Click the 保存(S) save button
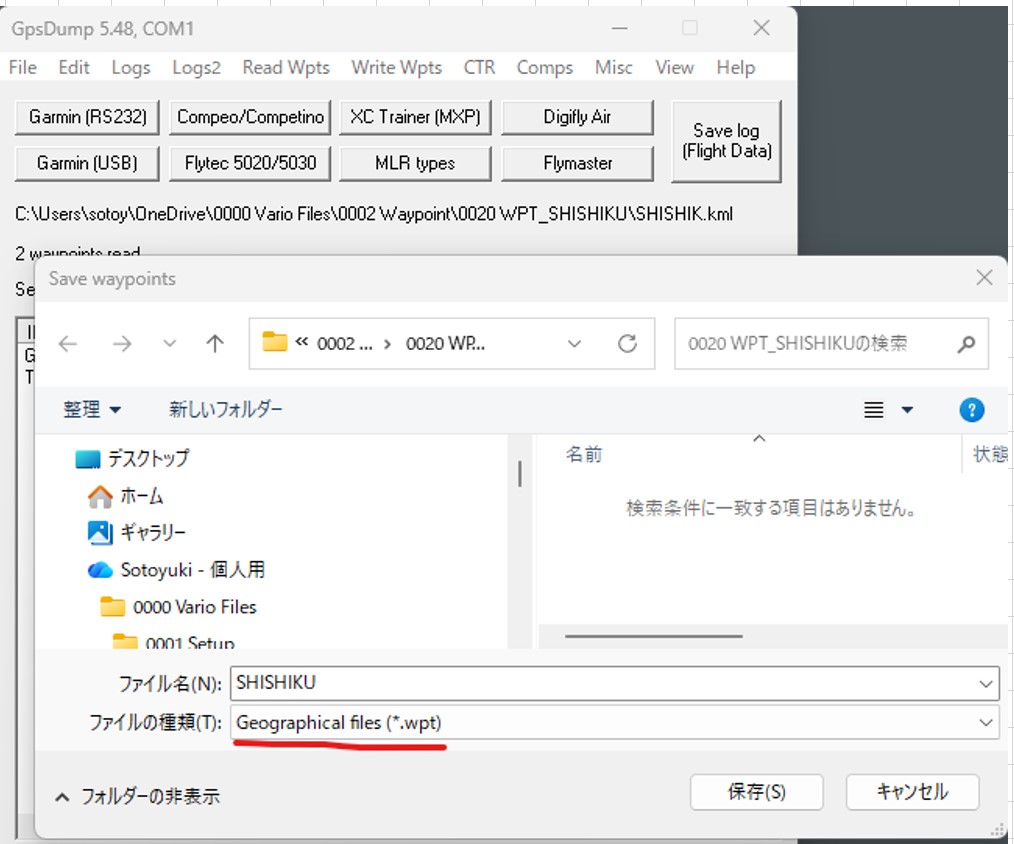 pos(756,792)
